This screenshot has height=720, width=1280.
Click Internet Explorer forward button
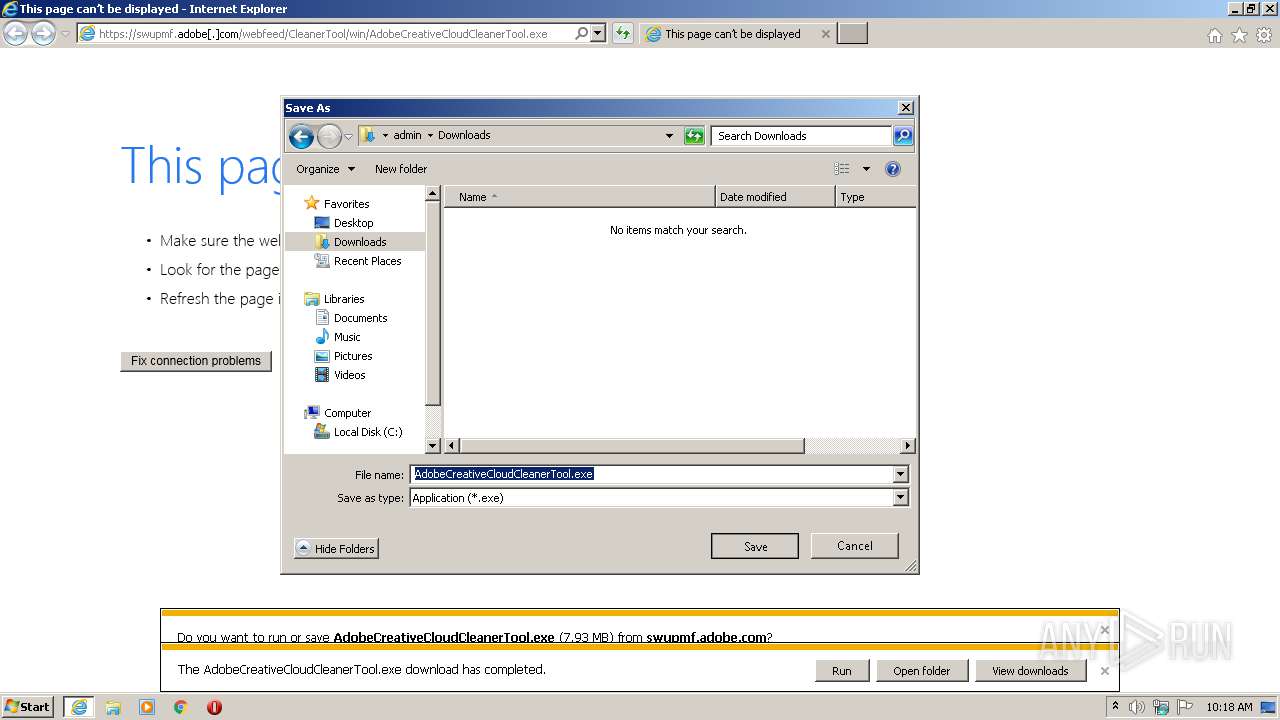[x=43, y=34]
